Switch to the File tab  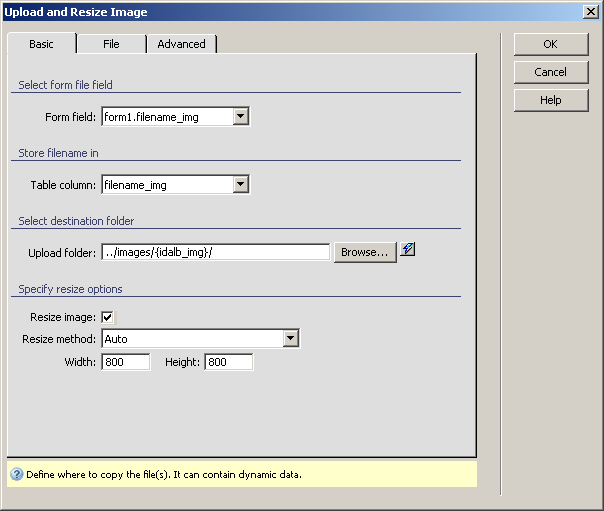pos(111,44)
